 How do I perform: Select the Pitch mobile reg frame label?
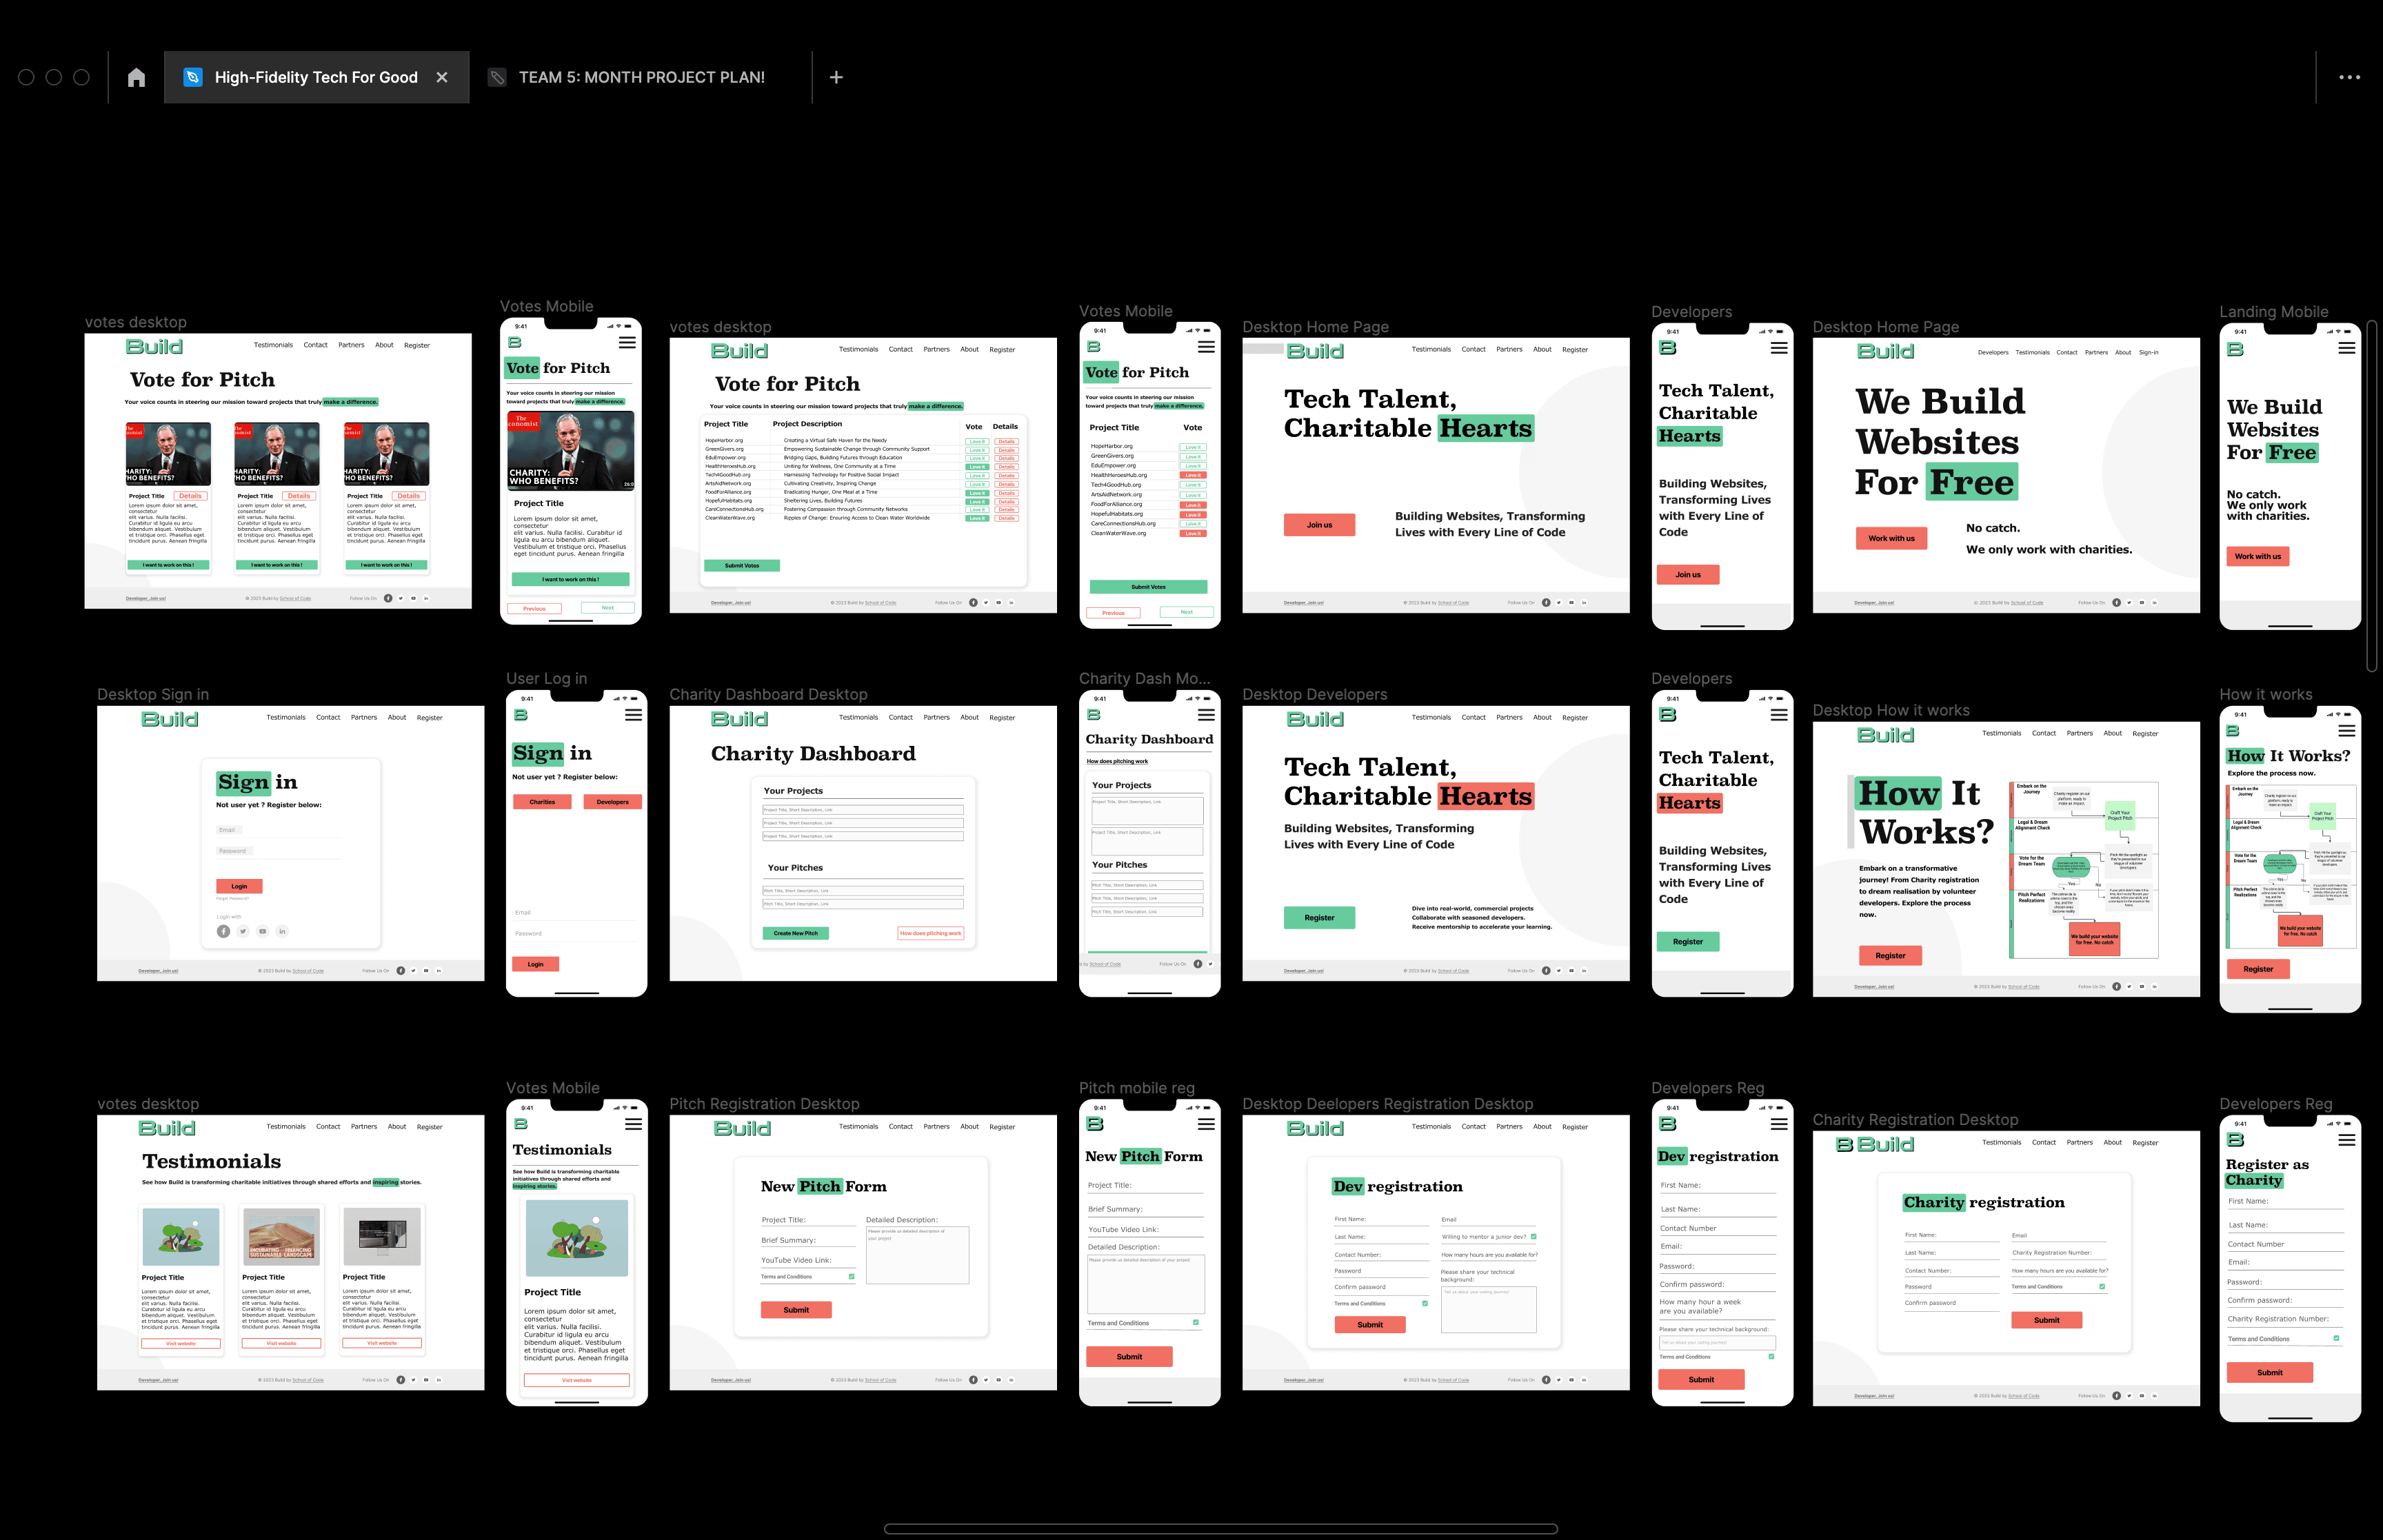(1137, 1088)
